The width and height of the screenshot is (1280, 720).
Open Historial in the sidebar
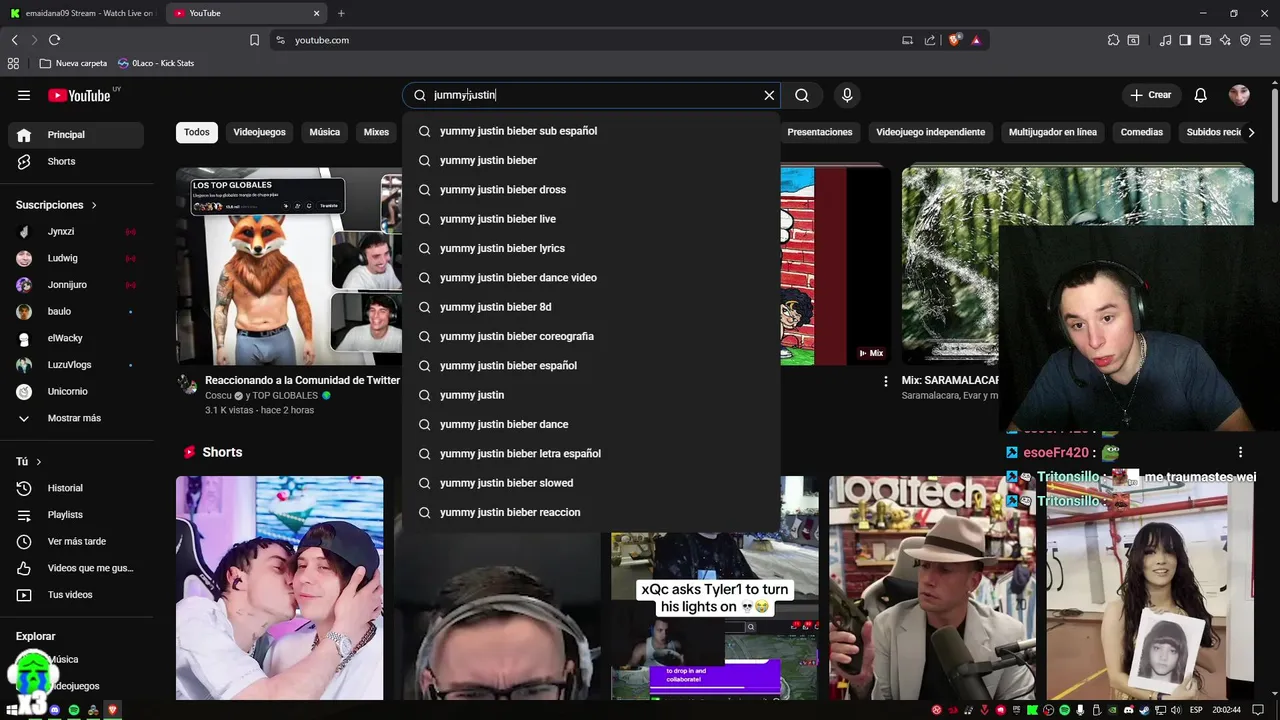point(76,488)
